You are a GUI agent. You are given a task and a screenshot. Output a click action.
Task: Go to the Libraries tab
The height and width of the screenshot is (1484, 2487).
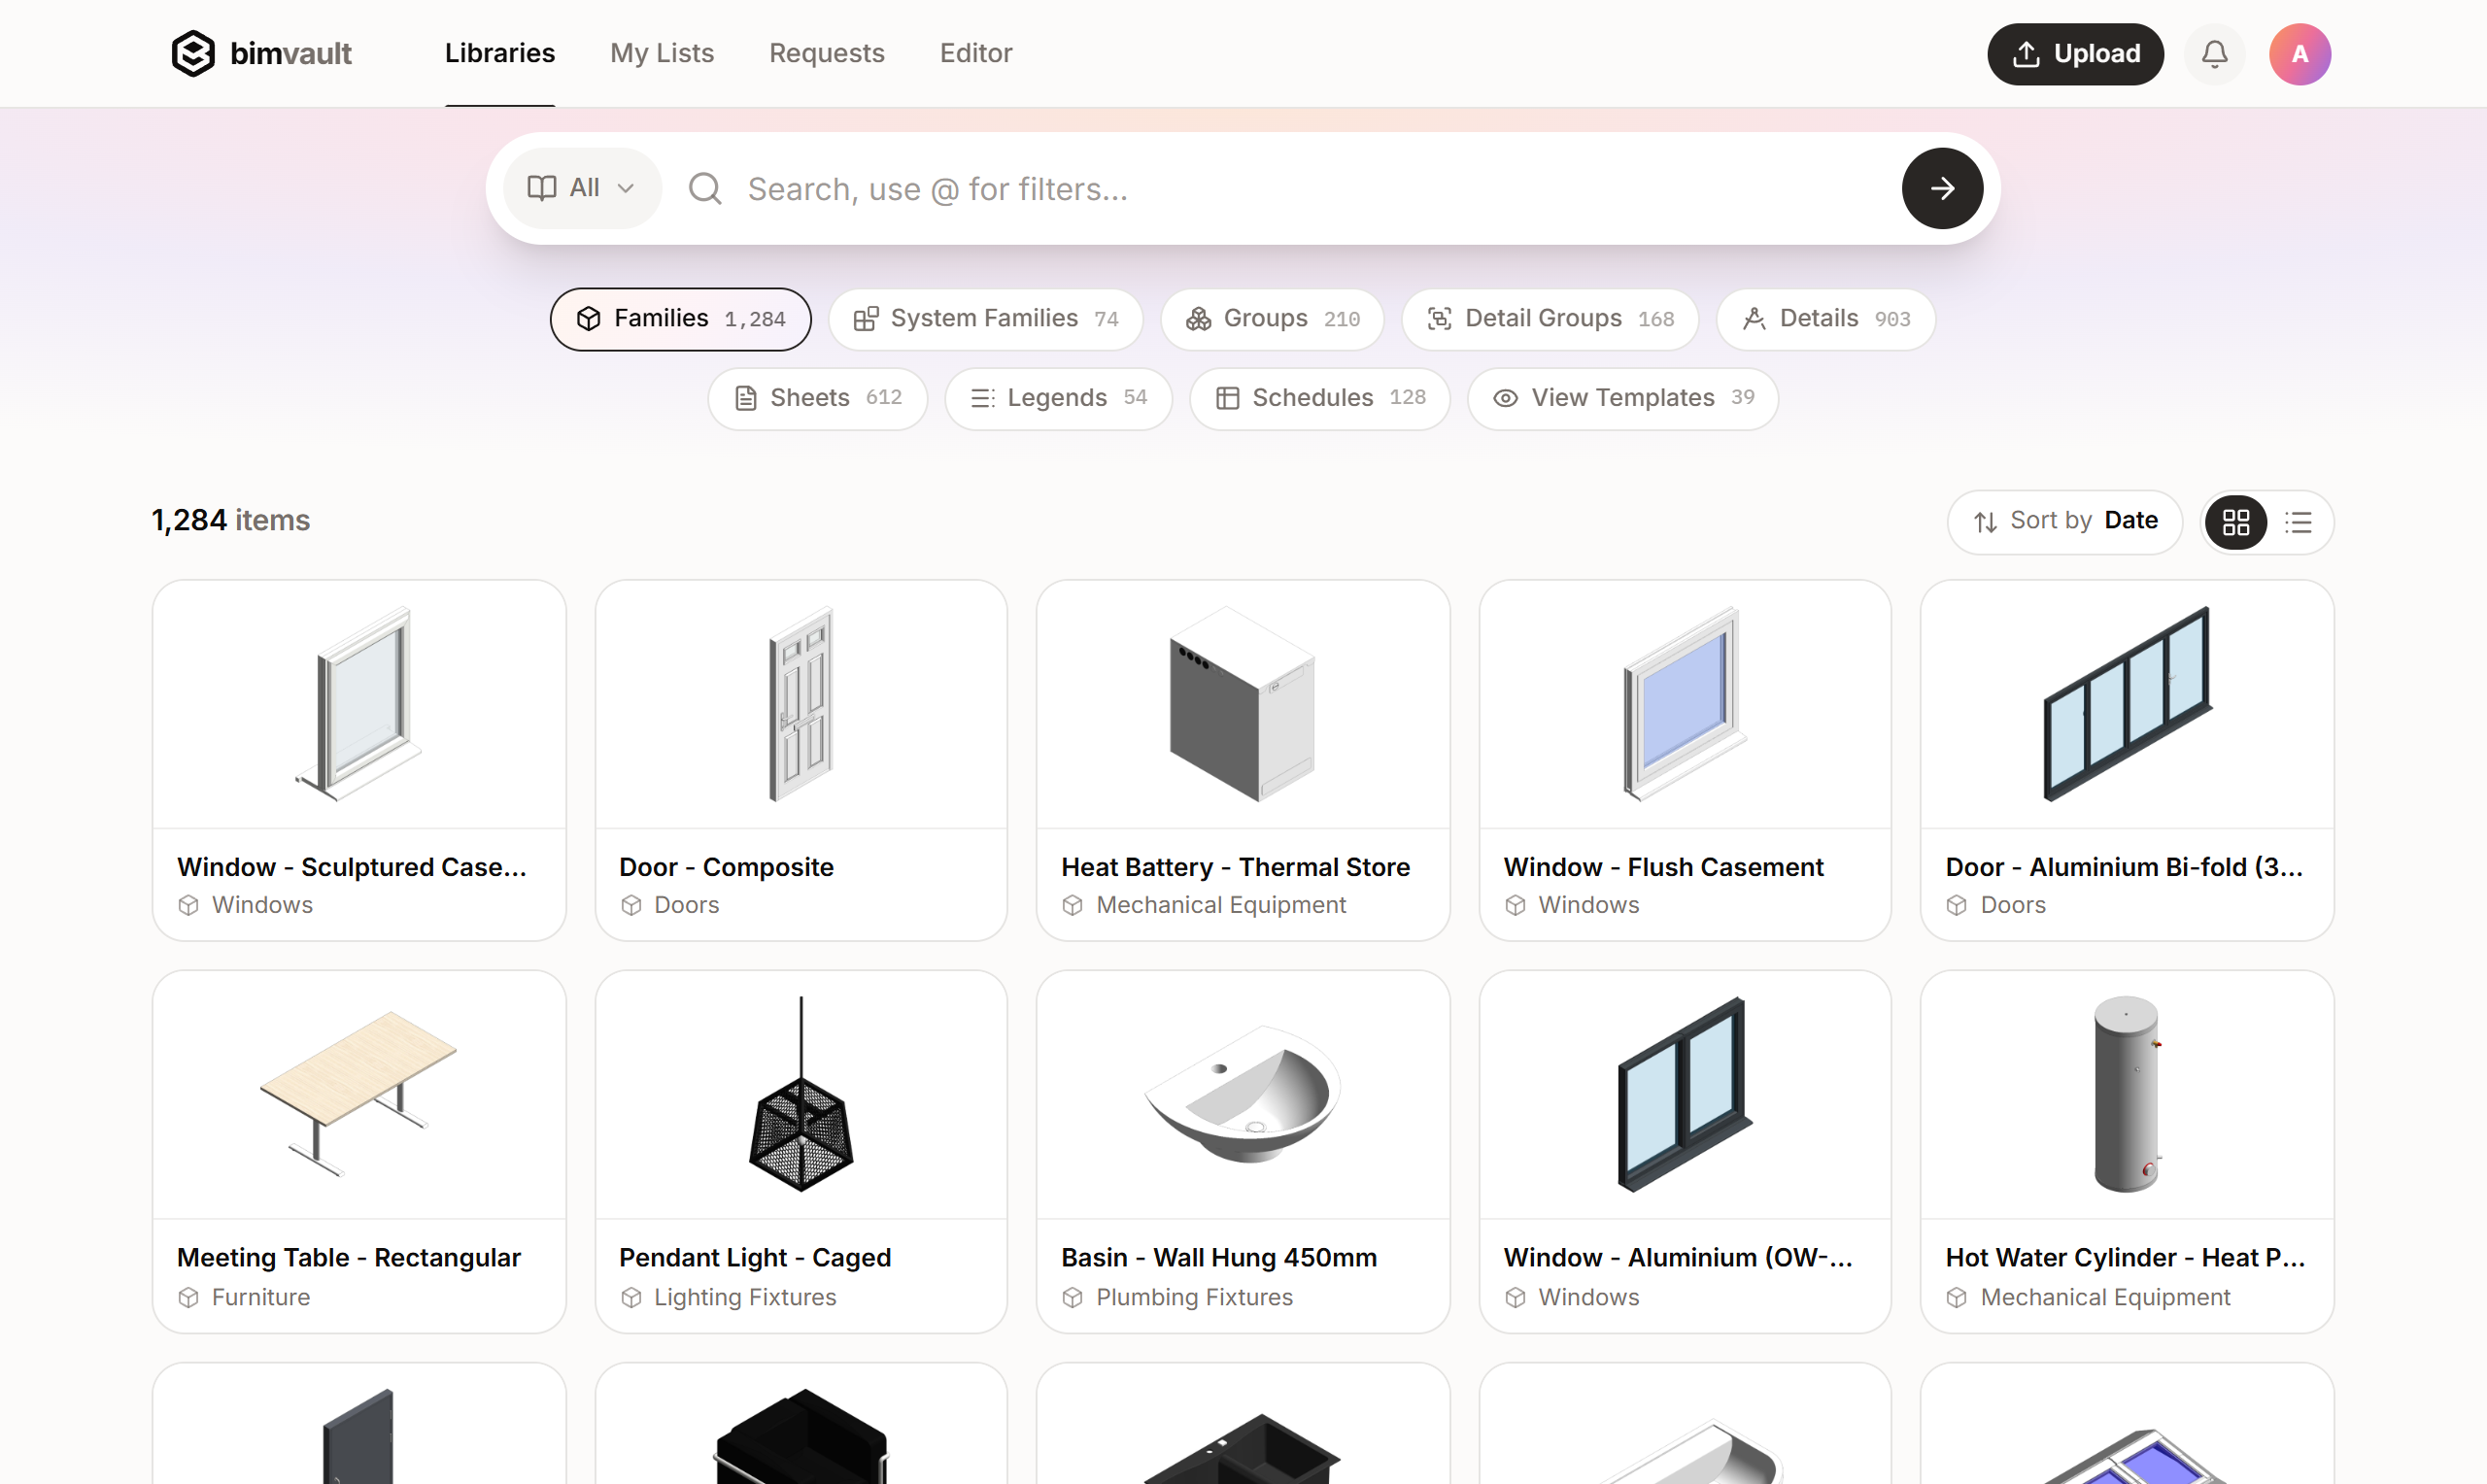(x=500, y=53)
